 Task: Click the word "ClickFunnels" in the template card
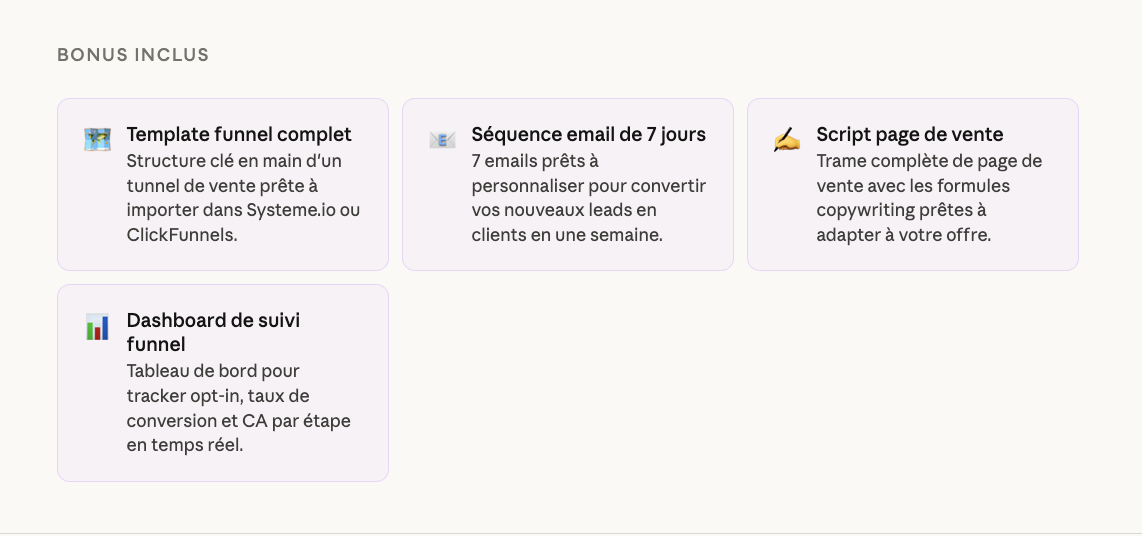(x=180, y=235)
